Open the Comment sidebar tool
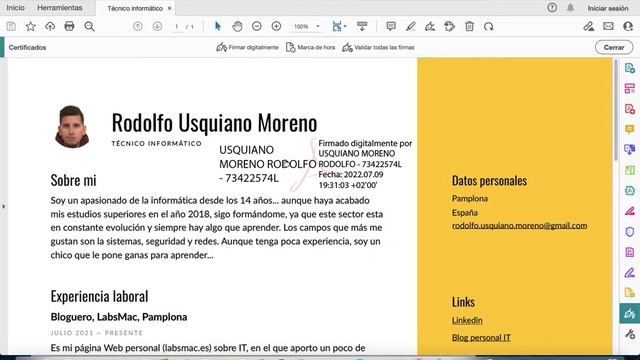The height and width of the screenshot is (360, 640). 629,129
